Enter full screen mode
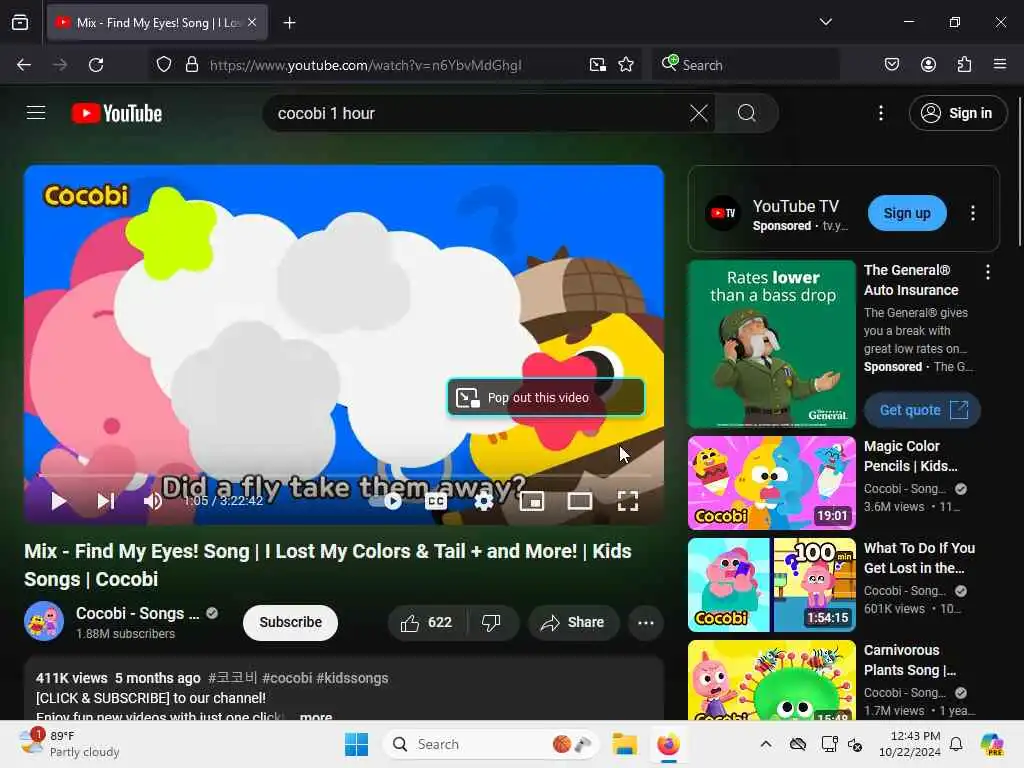This screenshot has height=768, width=1024. coord(628,501)
